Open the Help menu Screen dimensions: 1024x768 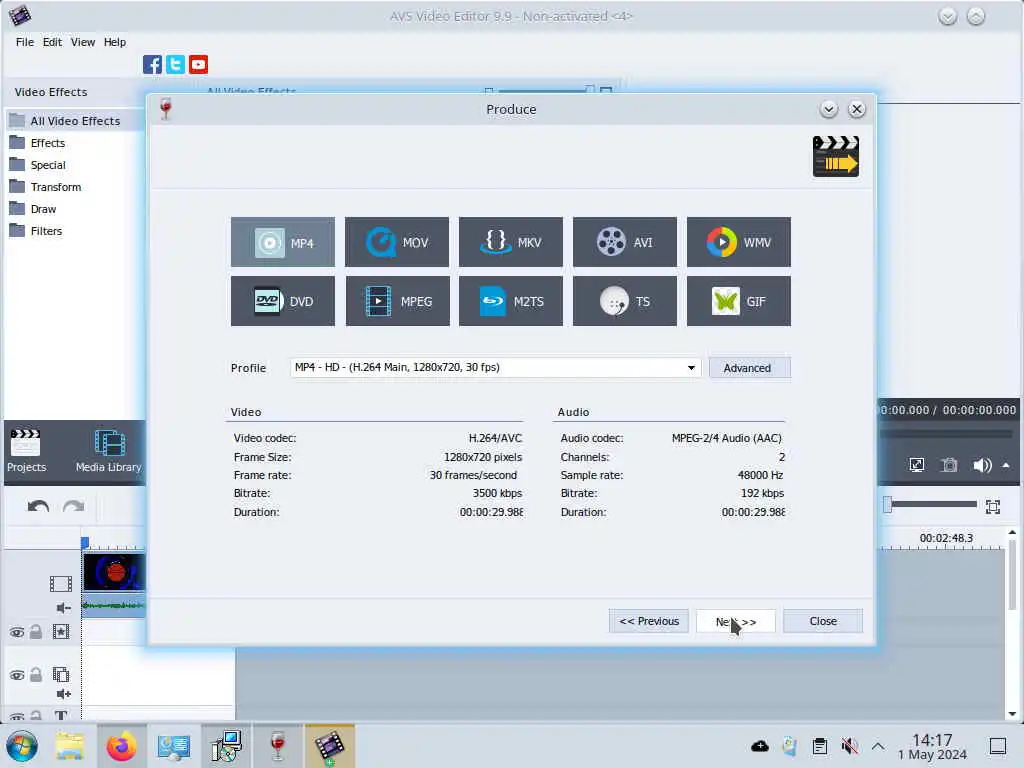115,42
